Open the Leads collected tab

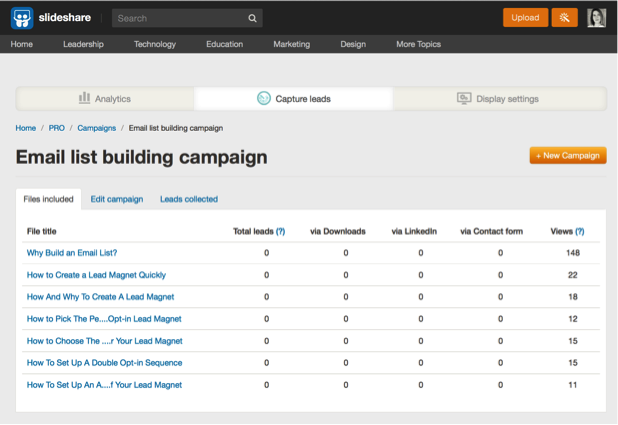[189, 199]
